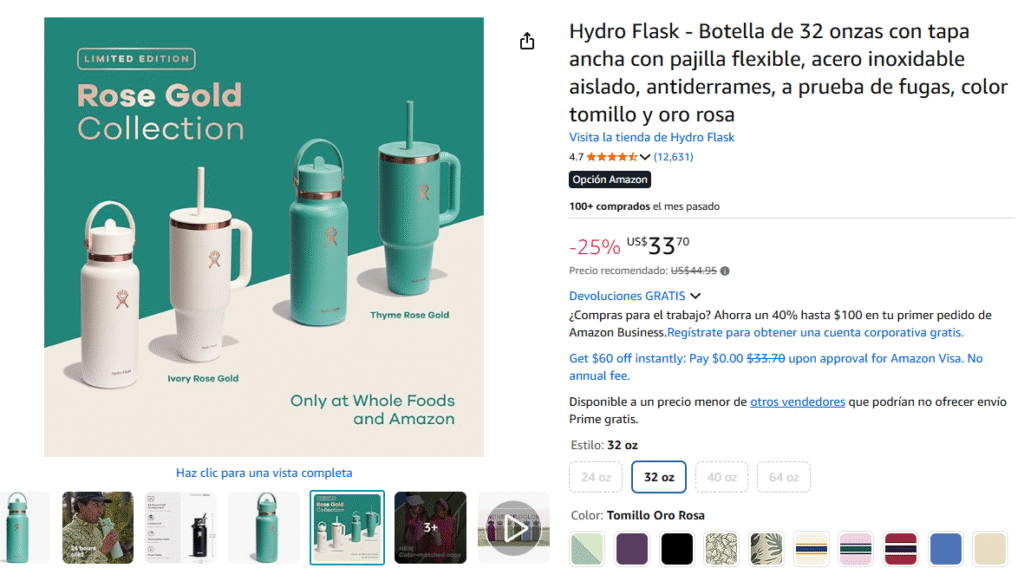The height and width of the screenshot is (568, 1024).
Task: Choose the purple color swatch
Action: pyautogui.click(x=632, y=548)
